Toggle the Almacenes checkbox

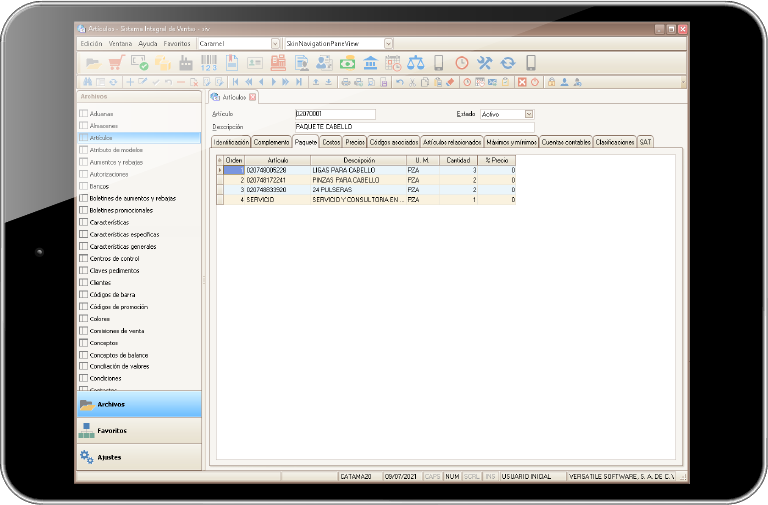coord(84,125)
